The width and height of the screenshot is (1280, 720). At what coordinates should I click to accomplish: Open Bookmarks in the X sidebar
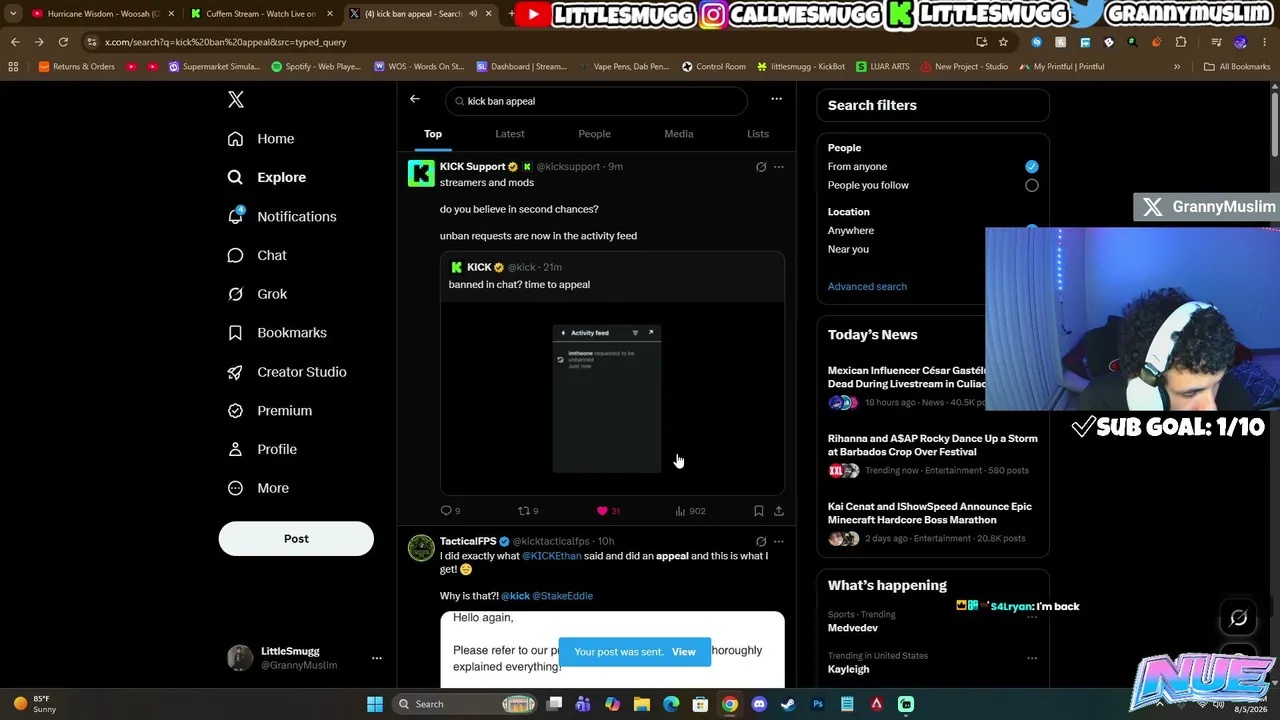(277, 333)
